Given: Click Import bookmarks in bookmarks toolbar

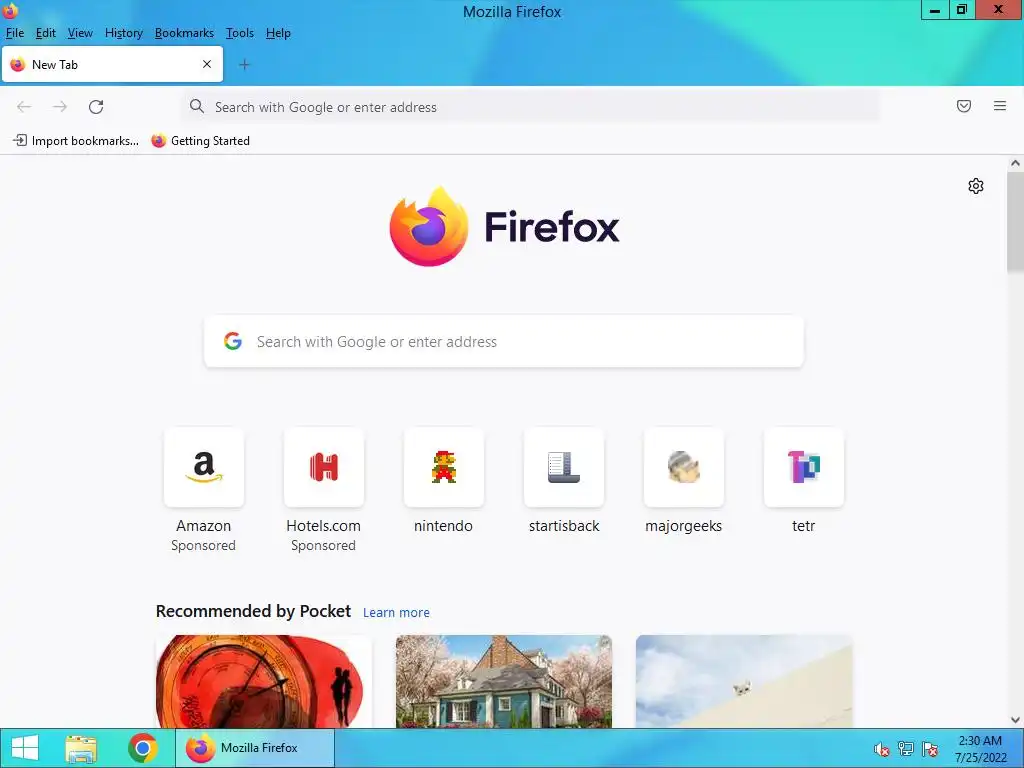Looking at the screenshot, I should point(76,140).
